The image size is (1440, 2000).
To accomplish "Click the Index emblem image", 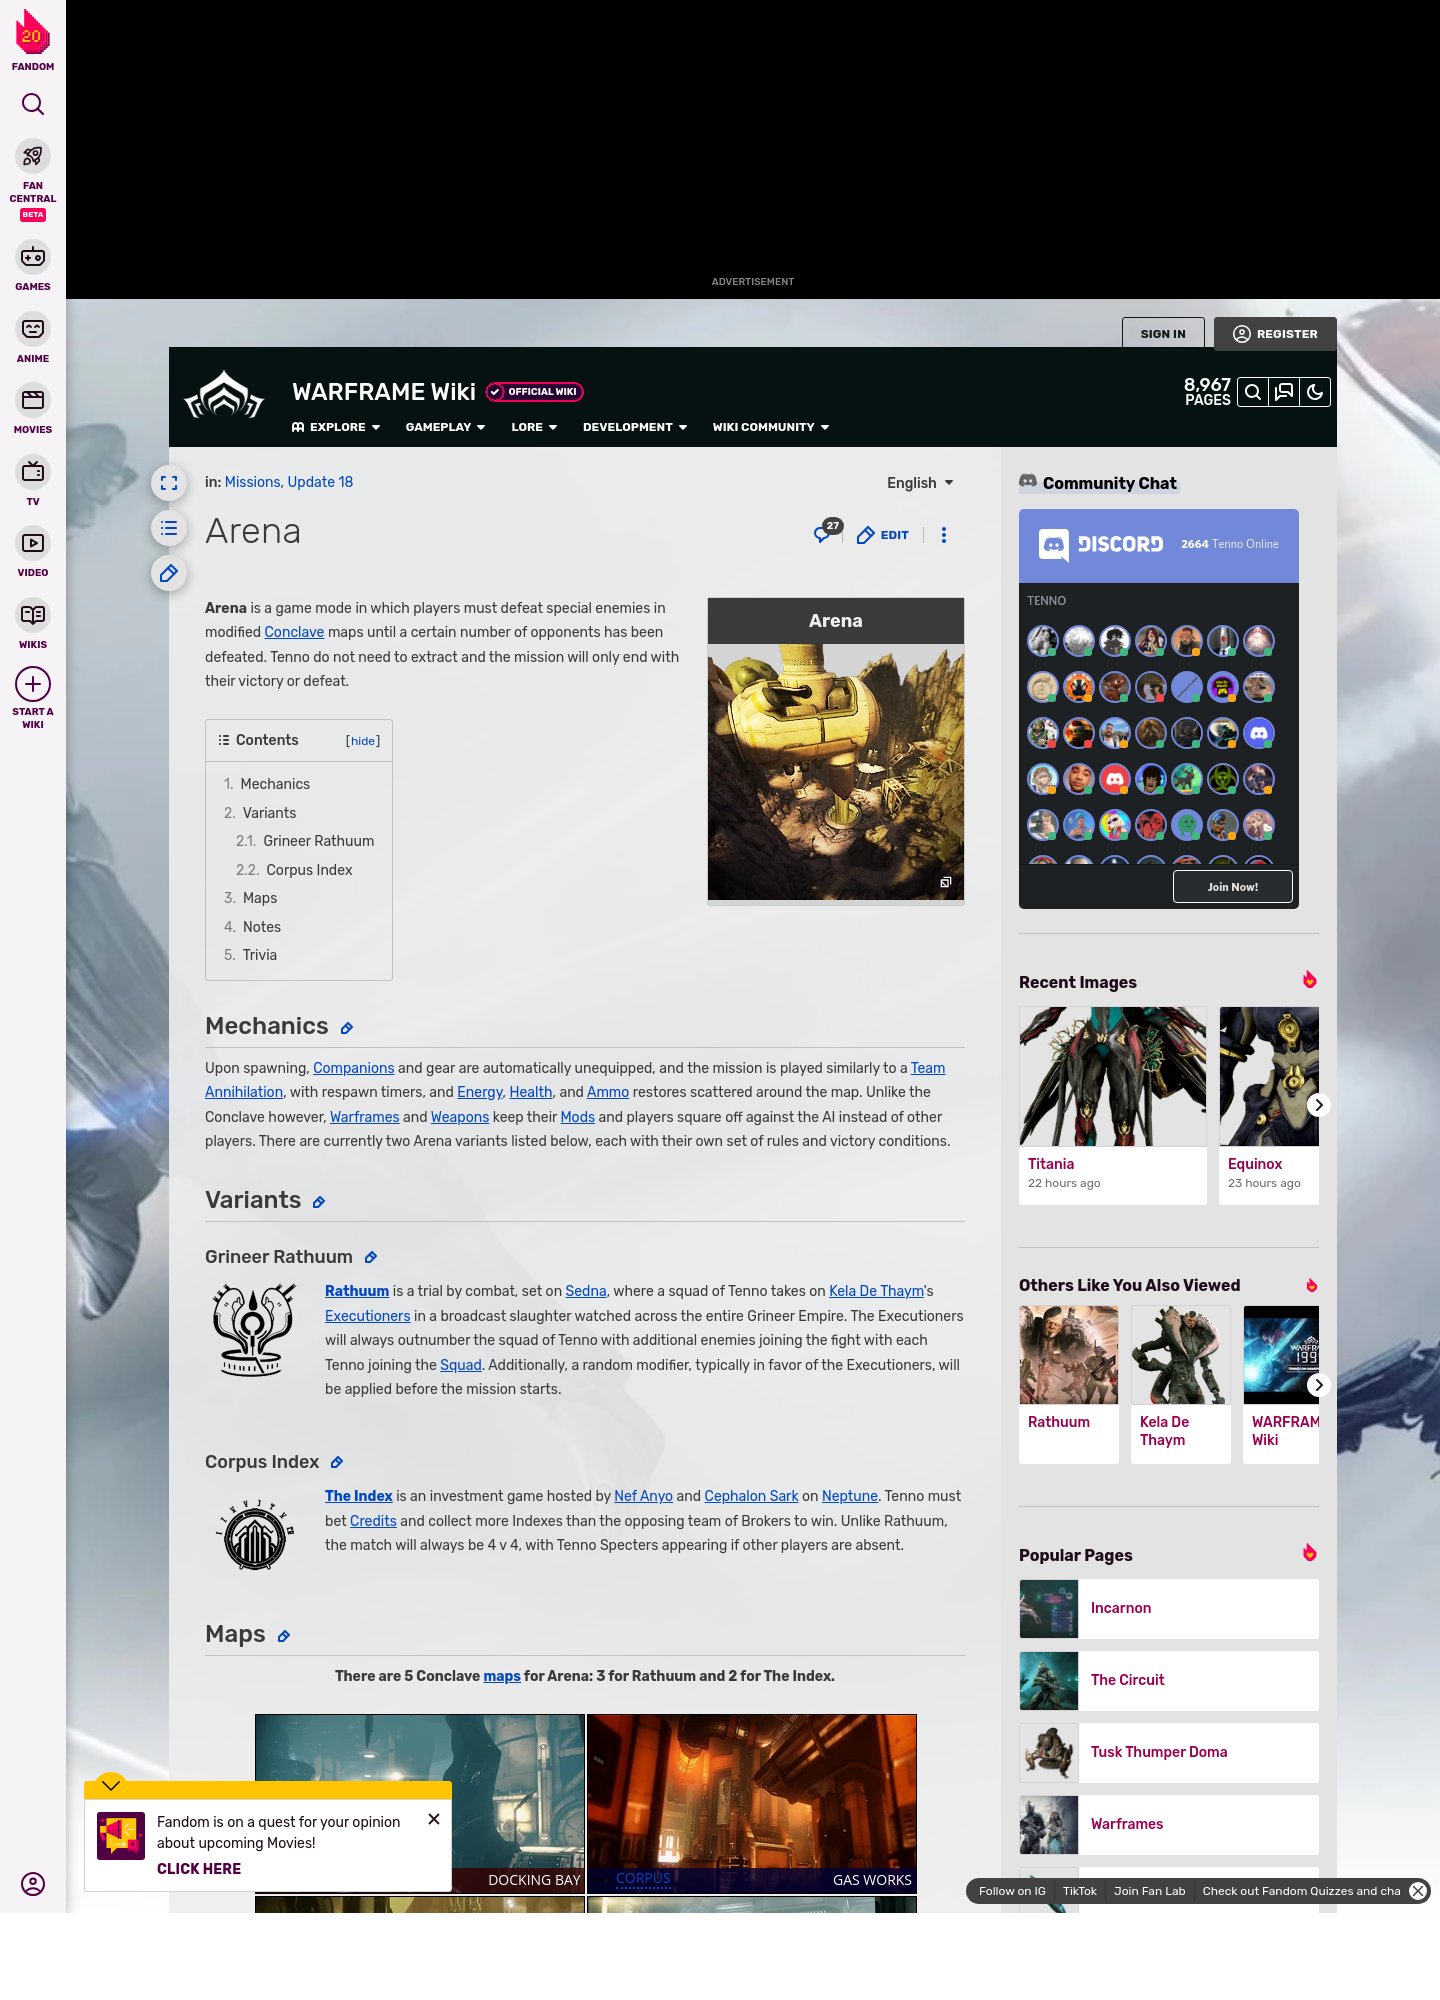I will pyautogui.click(x=255, y=1535).
